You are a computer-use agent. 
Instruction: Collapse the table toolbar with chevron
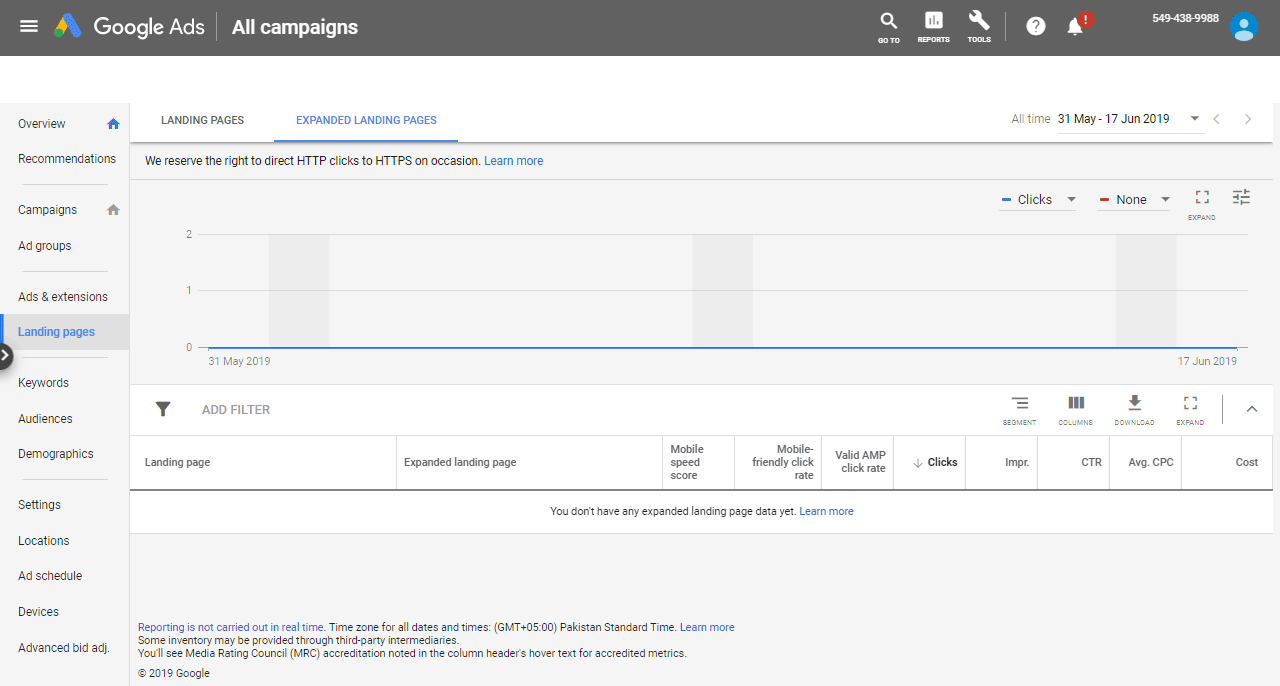[x=1252, y=409]
